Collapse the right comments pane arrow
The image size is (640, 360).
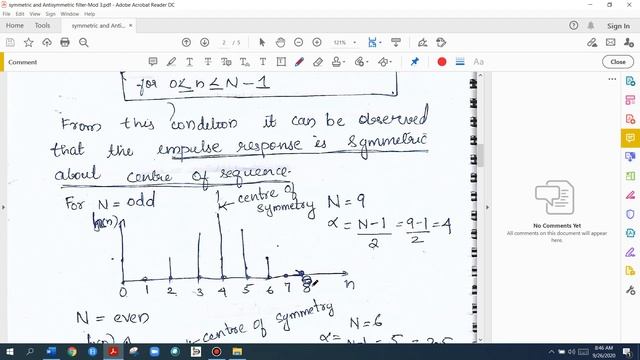[487, 207]
